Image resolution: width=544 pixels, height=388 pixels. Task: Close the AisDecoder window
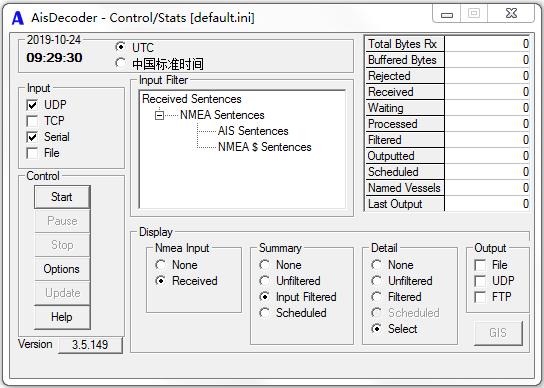pyautogui.click(x=511, y=14)
